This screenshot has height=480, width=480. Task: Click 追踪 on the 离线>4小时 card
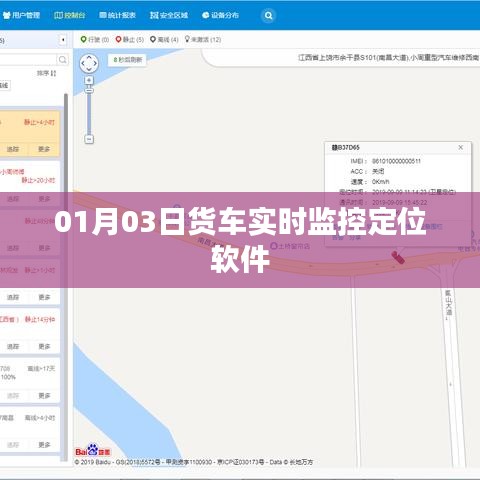13,445
